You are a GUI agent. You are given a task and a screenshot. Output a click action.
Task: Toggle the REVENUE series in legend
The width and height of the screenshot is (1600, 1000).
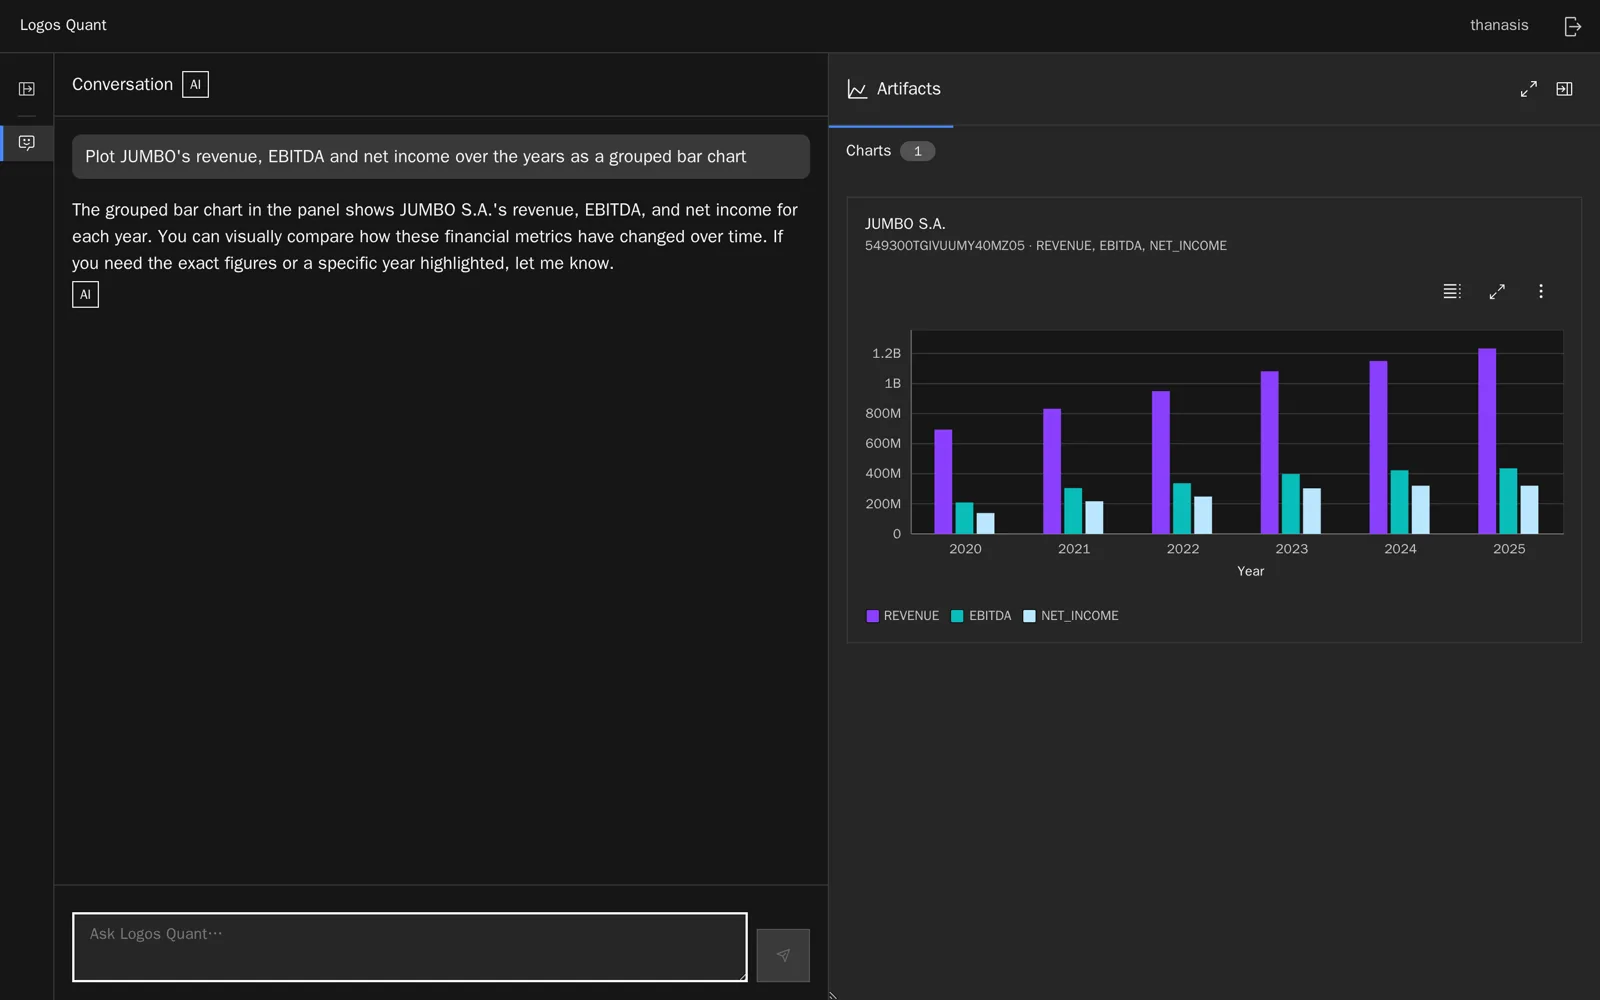902,616
